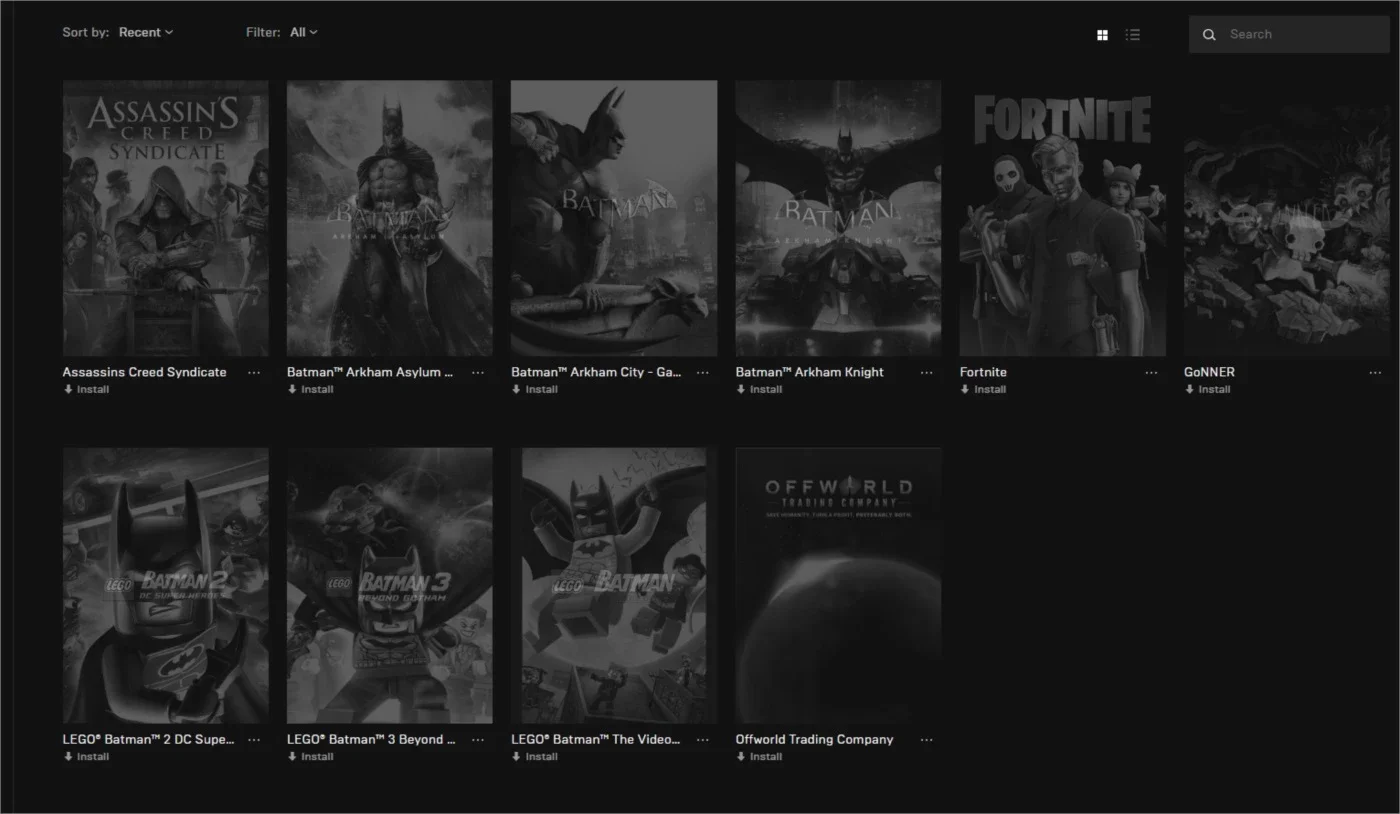
Task: Install LEGO Batman 2 DC Super Heroes
Action: 86,757
